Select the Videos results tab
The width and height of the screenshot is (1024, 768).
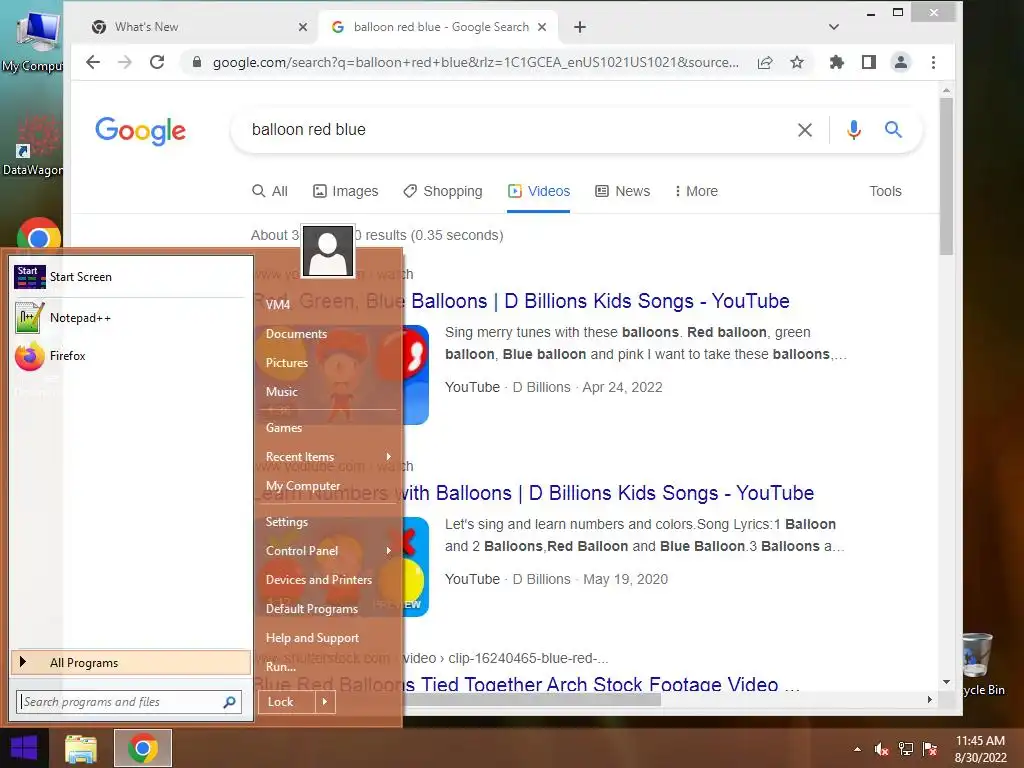coord(539,191)
